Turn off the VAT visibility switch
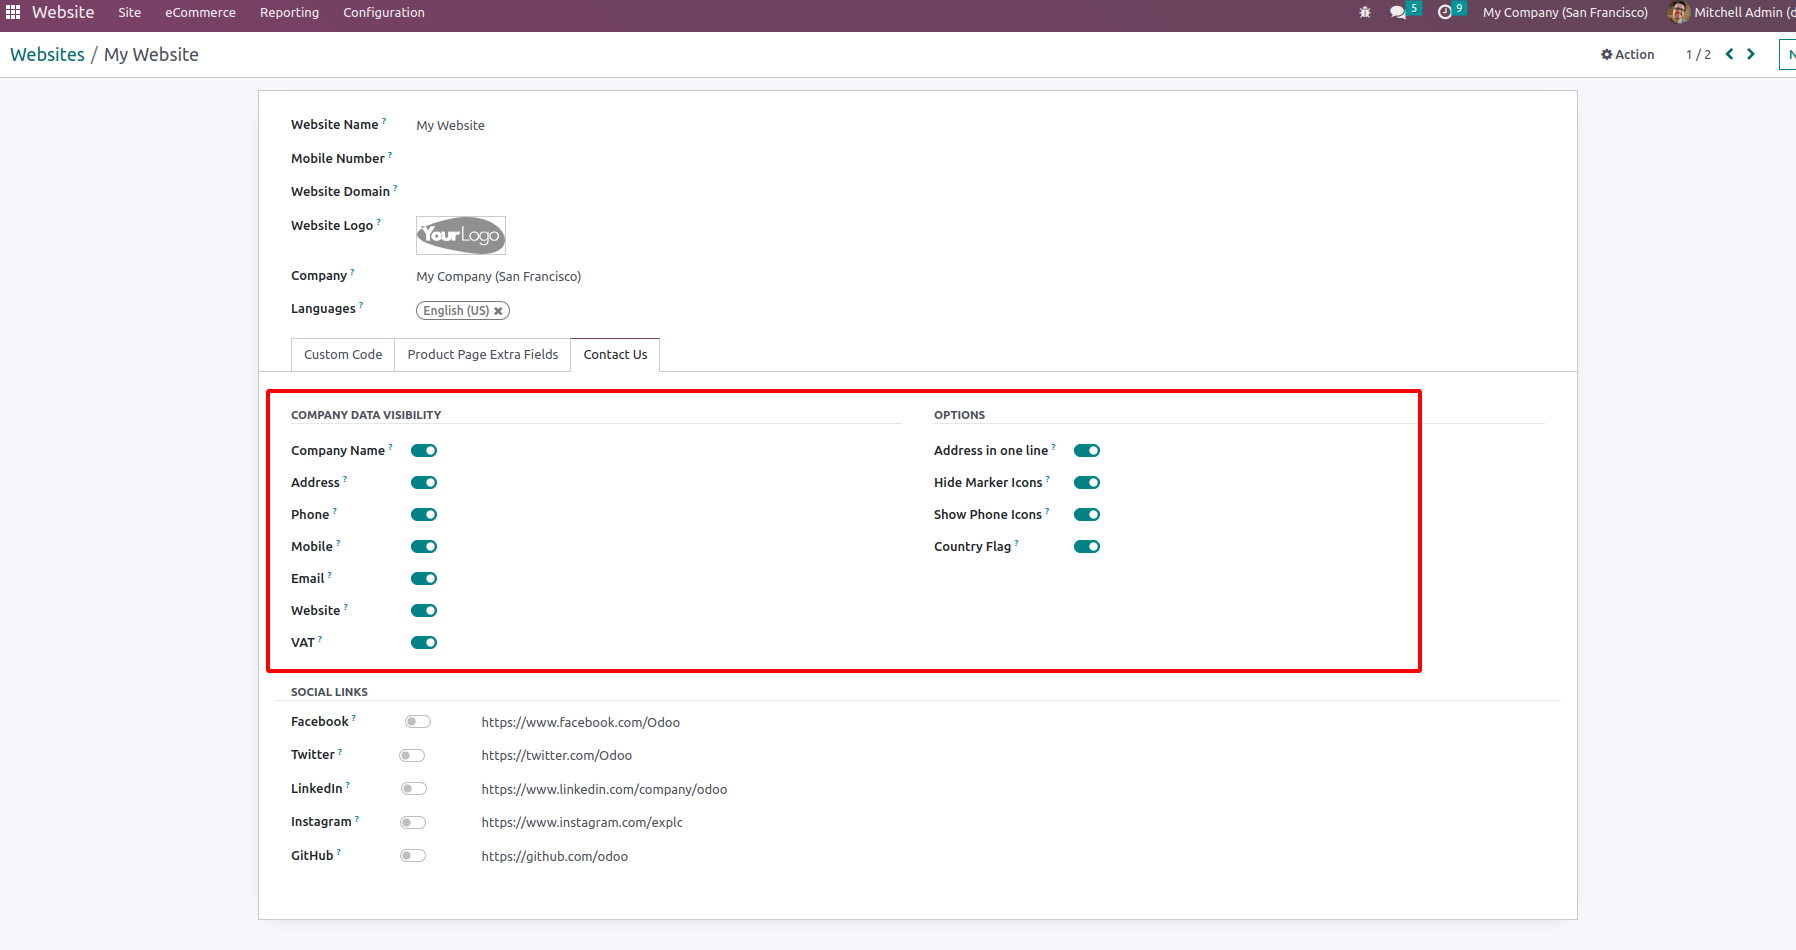This screenshot has width=1796, height=950. [424, 643]
